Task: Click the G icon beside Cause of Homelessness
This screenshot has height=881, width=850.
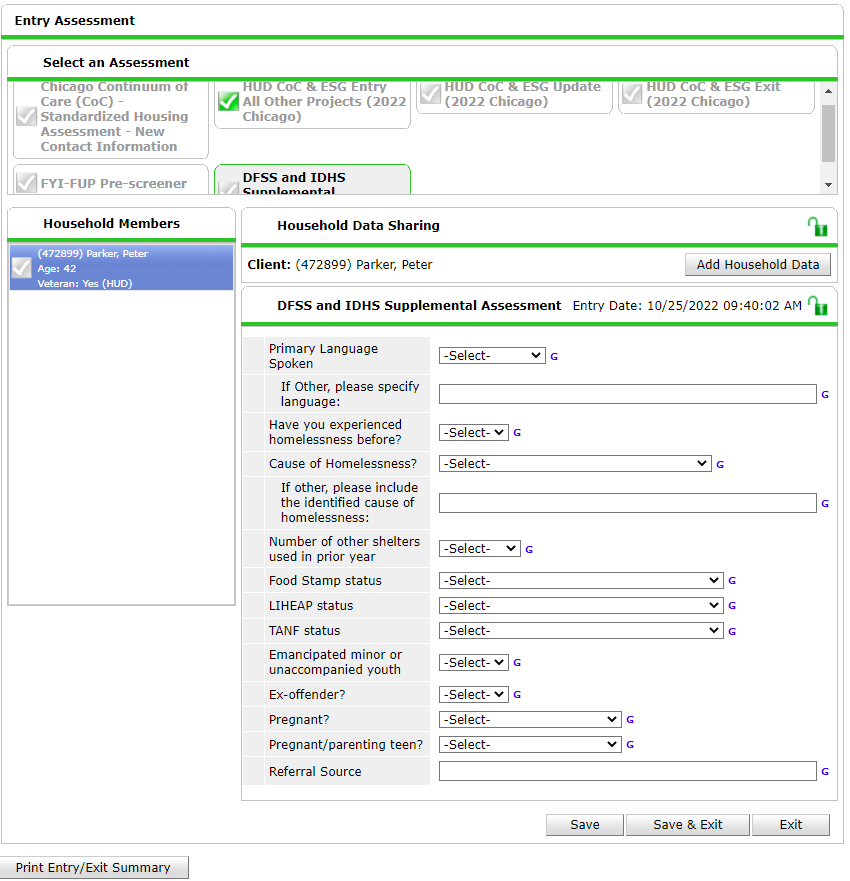Action: coord(720,464)
